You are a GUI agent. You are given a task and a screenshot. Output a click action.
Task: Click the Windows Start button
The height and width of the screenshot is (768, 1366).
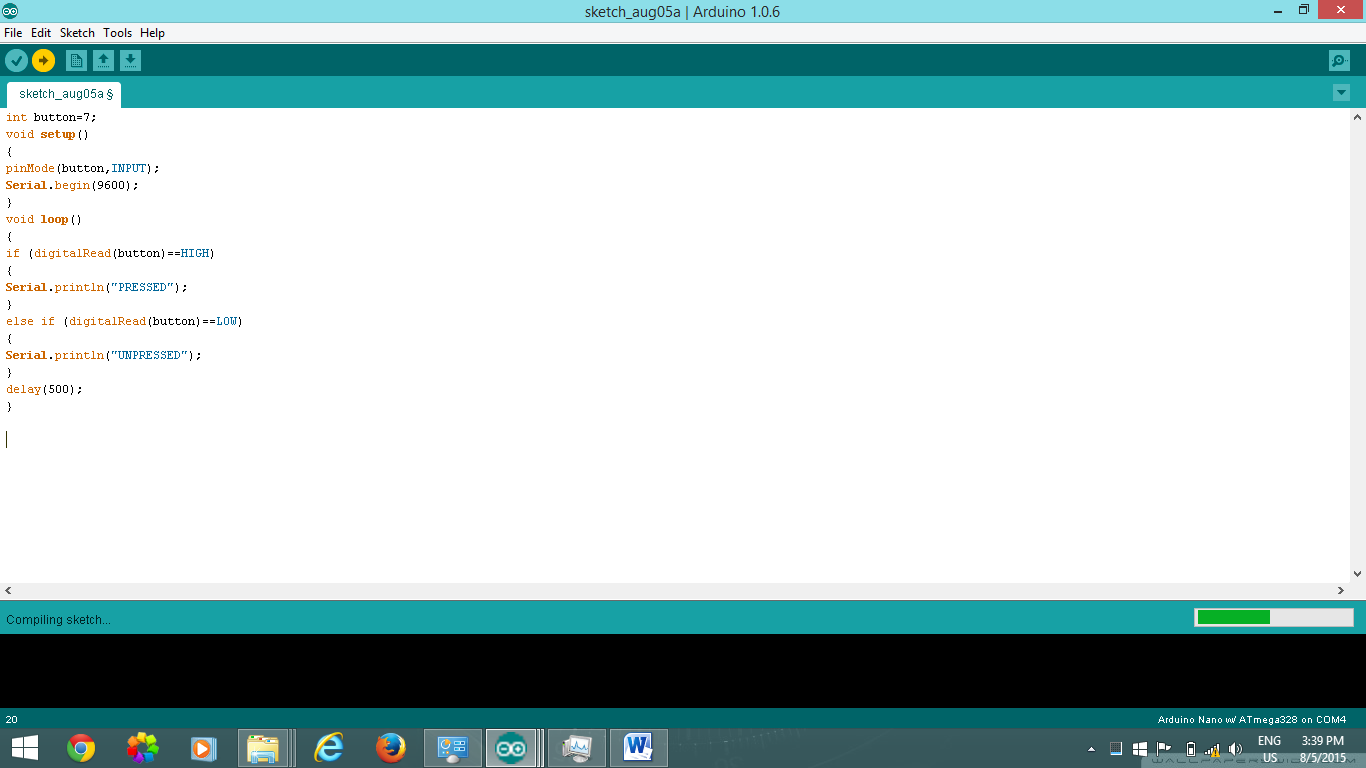click(x=25, y=748)
